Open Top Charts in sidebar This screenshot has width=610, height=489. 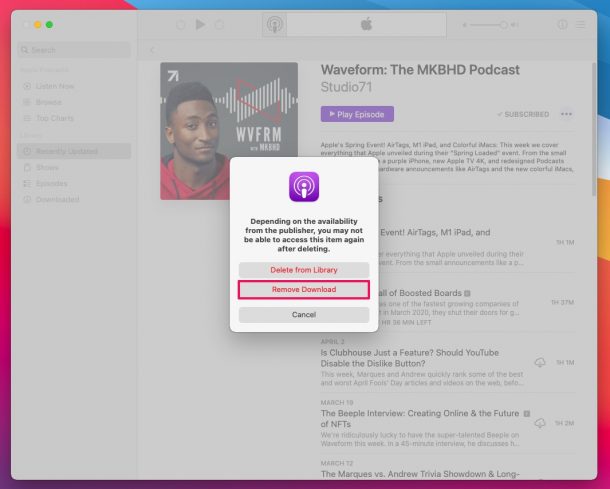click(74, 118)
